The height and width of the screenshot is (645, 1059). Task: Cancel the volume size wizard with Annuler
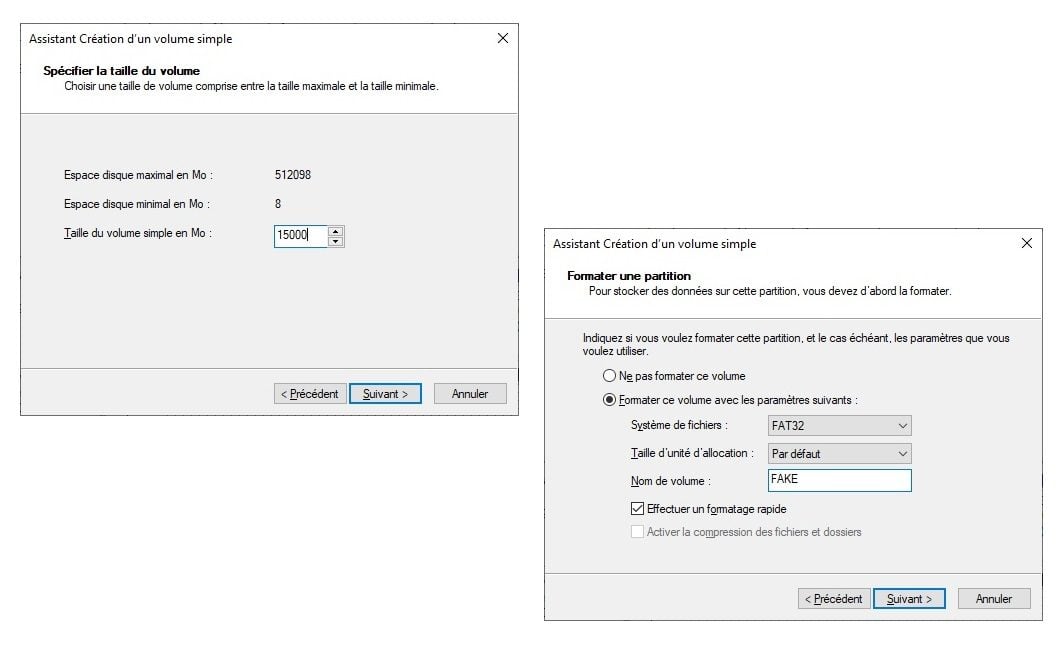pyautogui.click(x=470, y=394)
